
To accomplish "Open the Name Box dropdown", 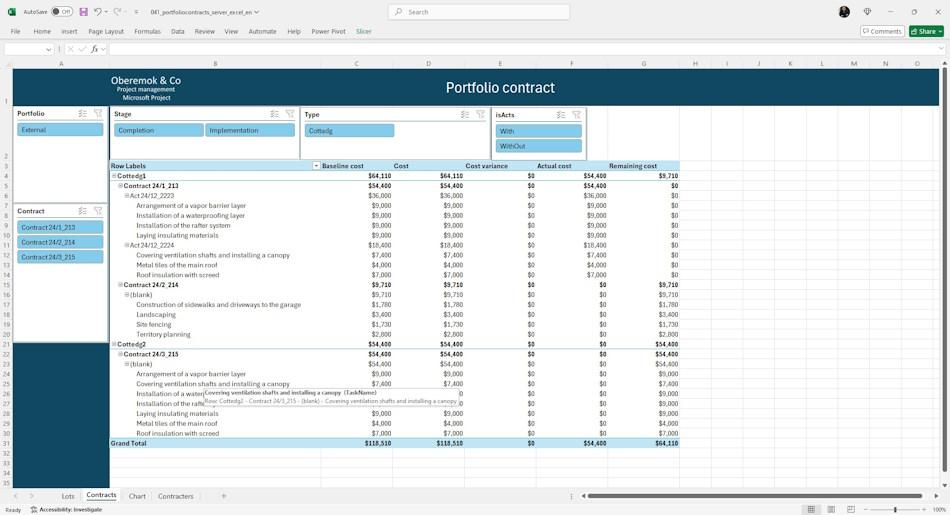I will 48,50.
